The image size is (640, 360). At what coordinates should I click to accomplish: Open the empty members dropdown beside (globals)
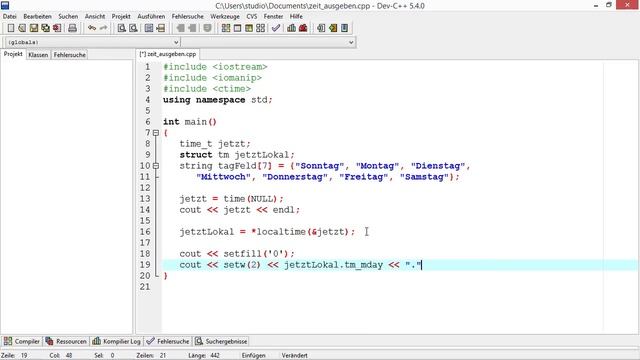[268, 42]
